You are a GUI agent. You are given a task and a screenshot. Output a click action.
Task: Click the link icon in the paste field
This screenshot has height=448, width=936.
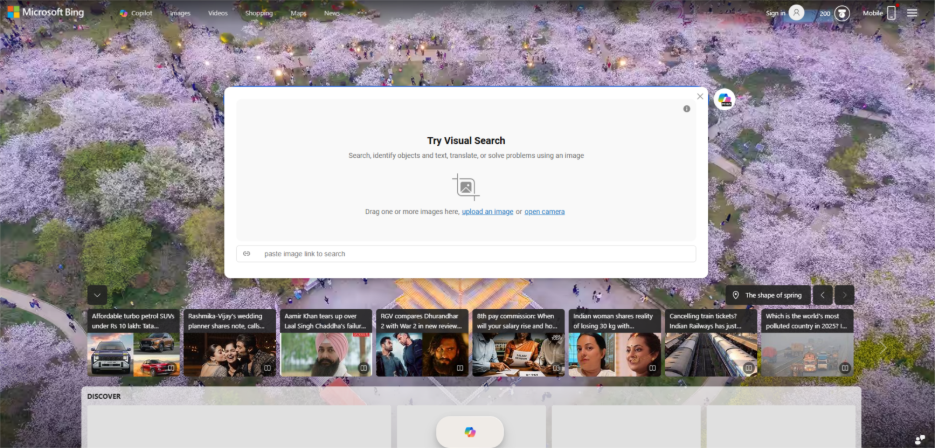click(x=247, y=254)
